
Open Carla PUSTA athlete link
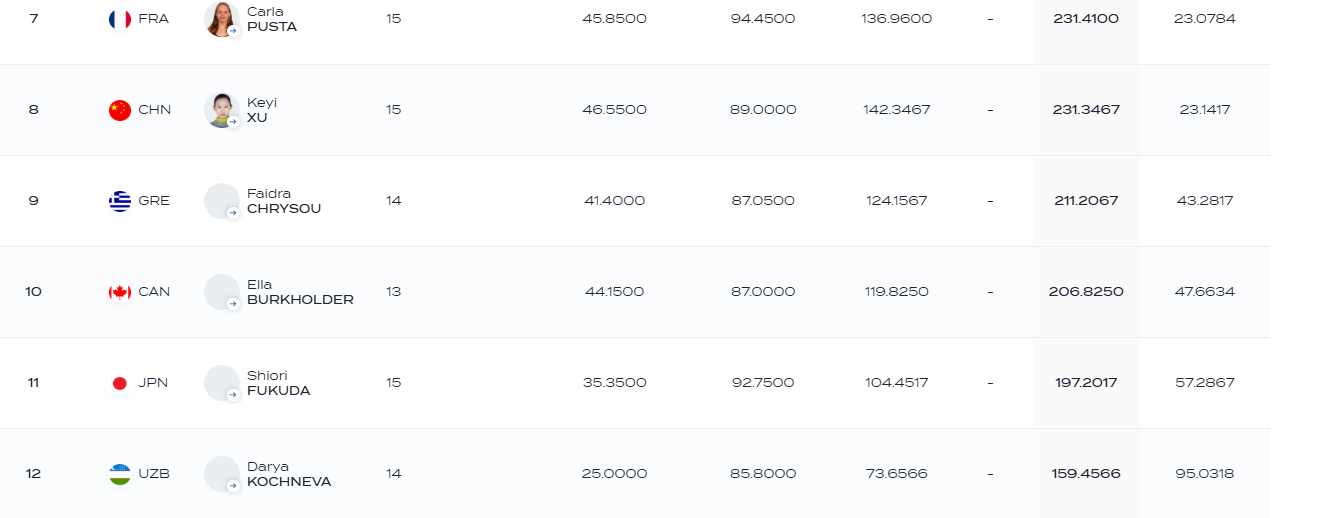click(272, 19)
